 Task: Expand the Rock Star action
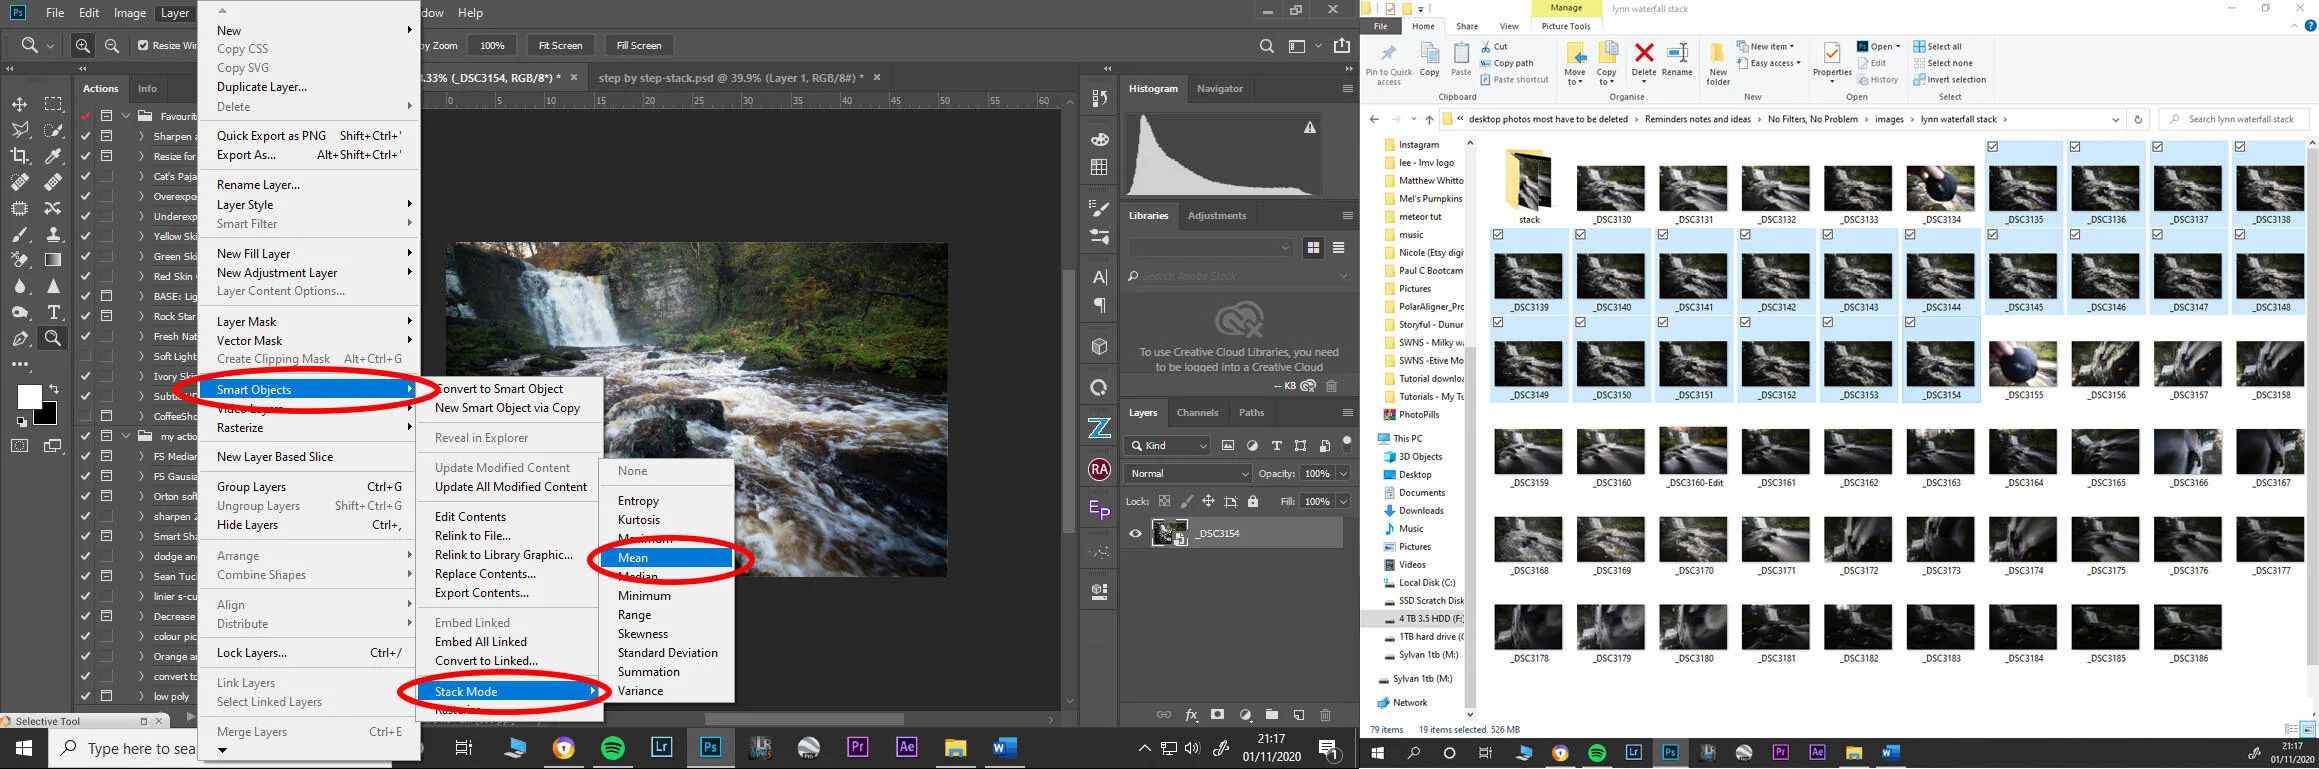click(141, 316)
